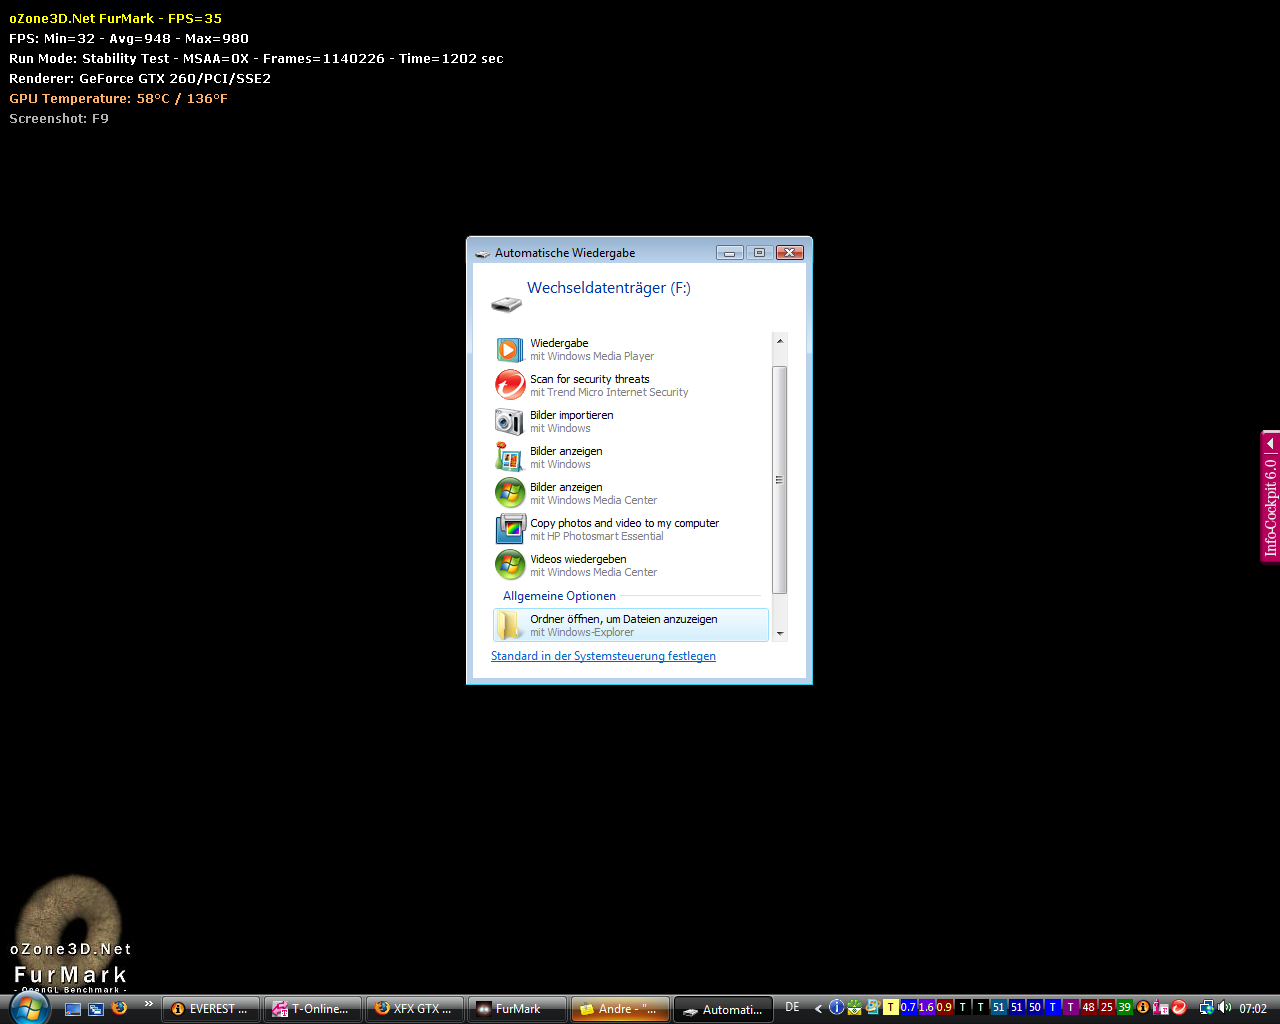The image size is (1280, 1024).
Task: Click the Switch between windows quick launch icon
Action: 96,1009
